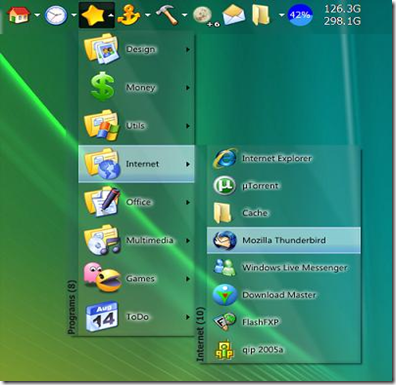Screen dimensions: 396x385
Task: Select the Design menu label
Action: pos(141,49)
